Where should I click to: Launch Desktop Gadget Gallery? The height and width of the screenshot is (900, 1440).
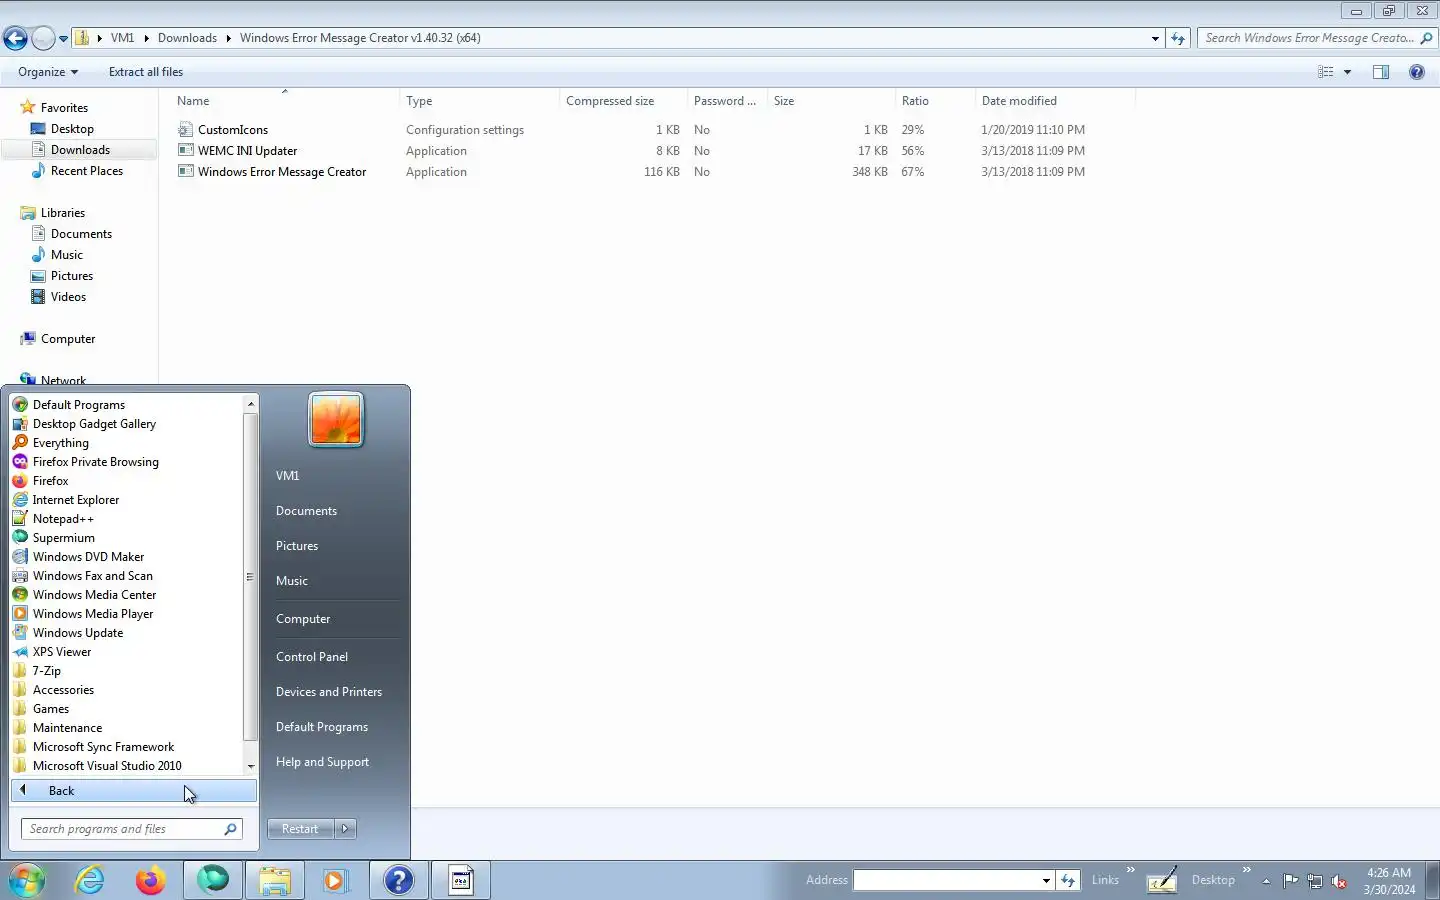(x=94, y=424)
